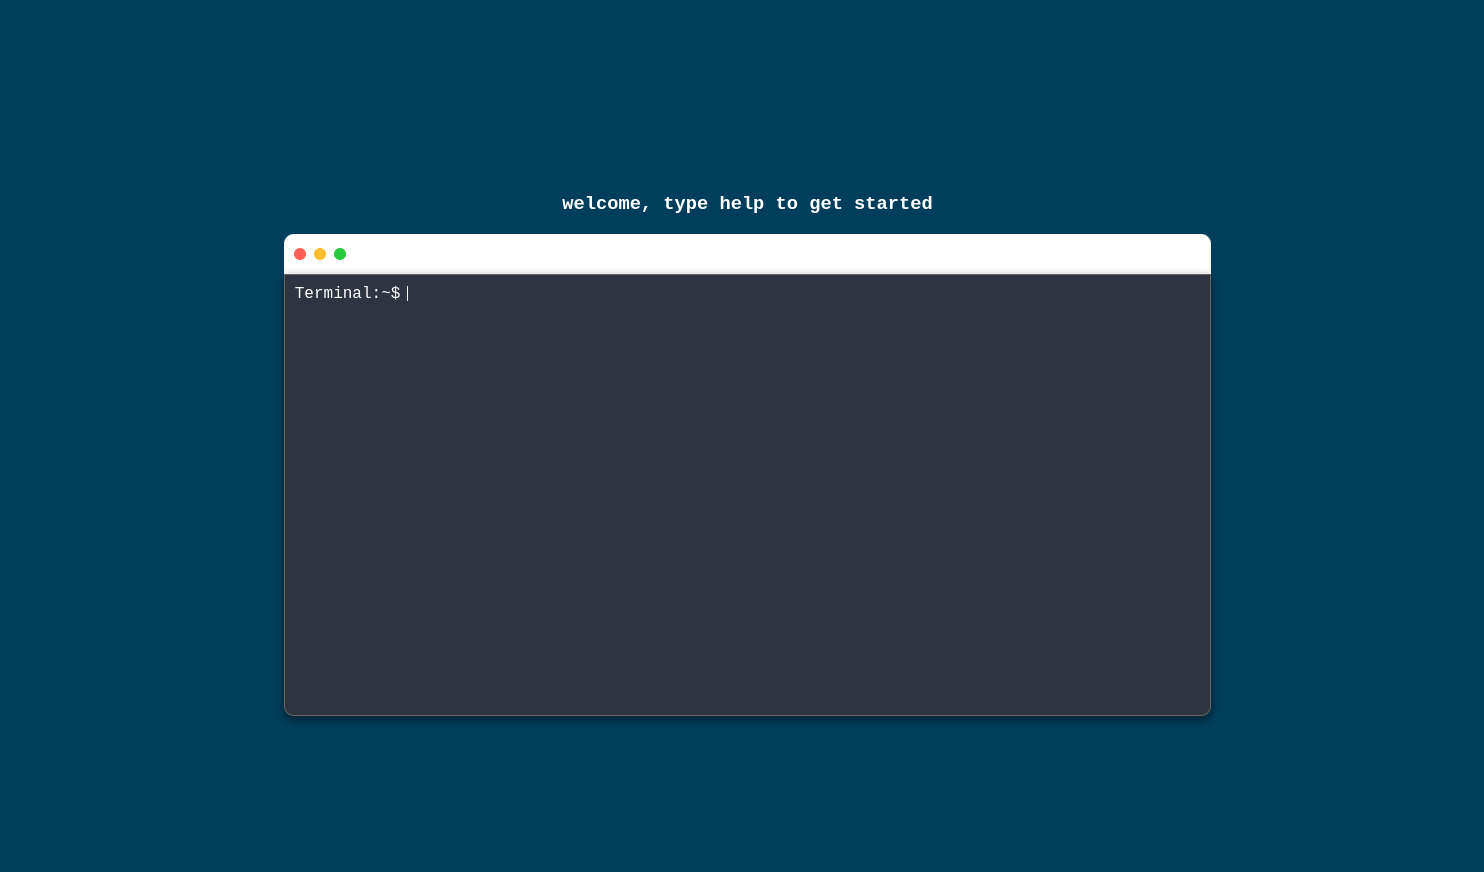This screenshot has width=1484, height=872.
Task: Click the blinking text cursor after the prompt
Action: (x=408, y=293)
